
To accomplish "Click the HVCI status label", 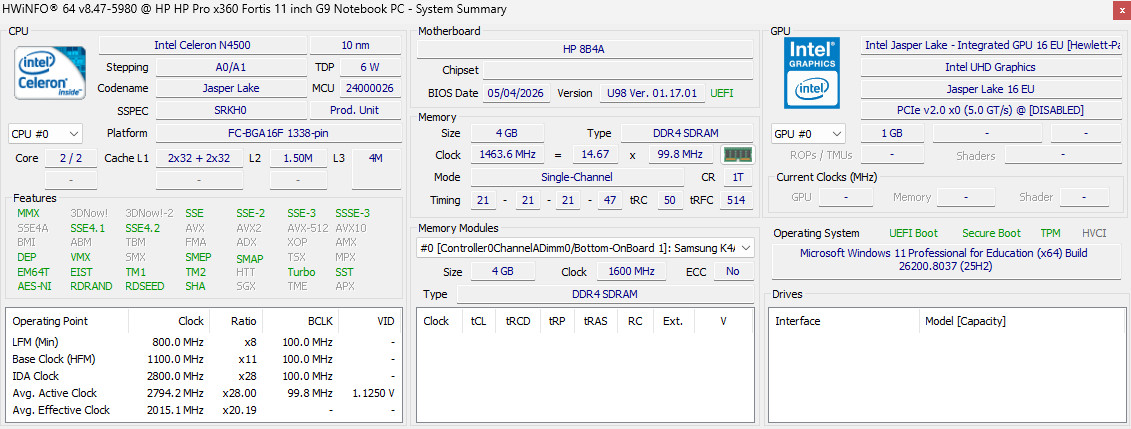I will (1094, 233).
